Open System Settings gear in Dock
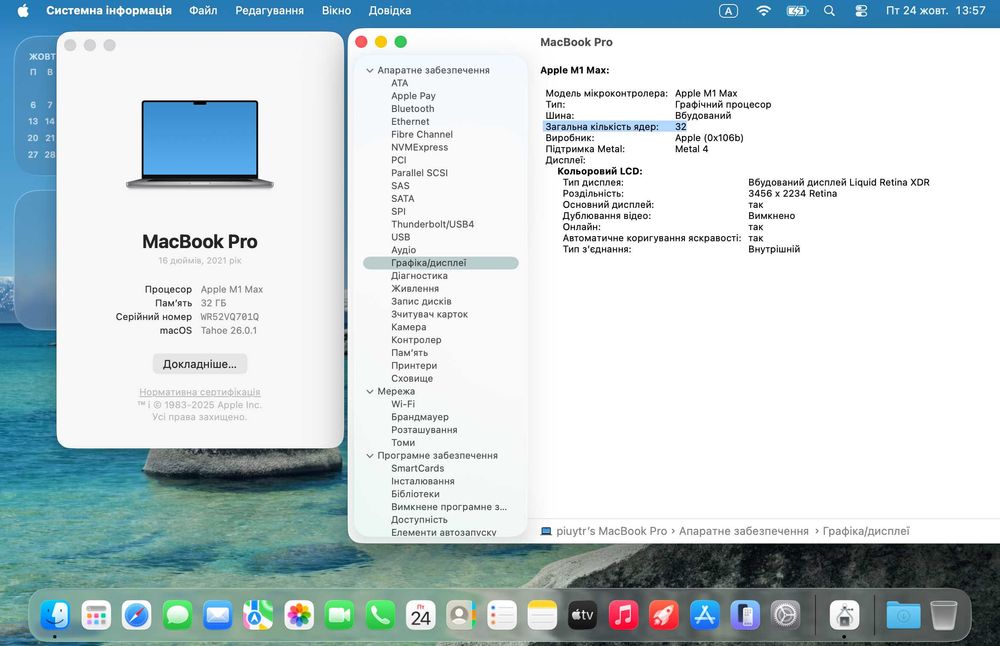Image resolution: width=1000 pixels, height=646 pixels. point(785,615)
